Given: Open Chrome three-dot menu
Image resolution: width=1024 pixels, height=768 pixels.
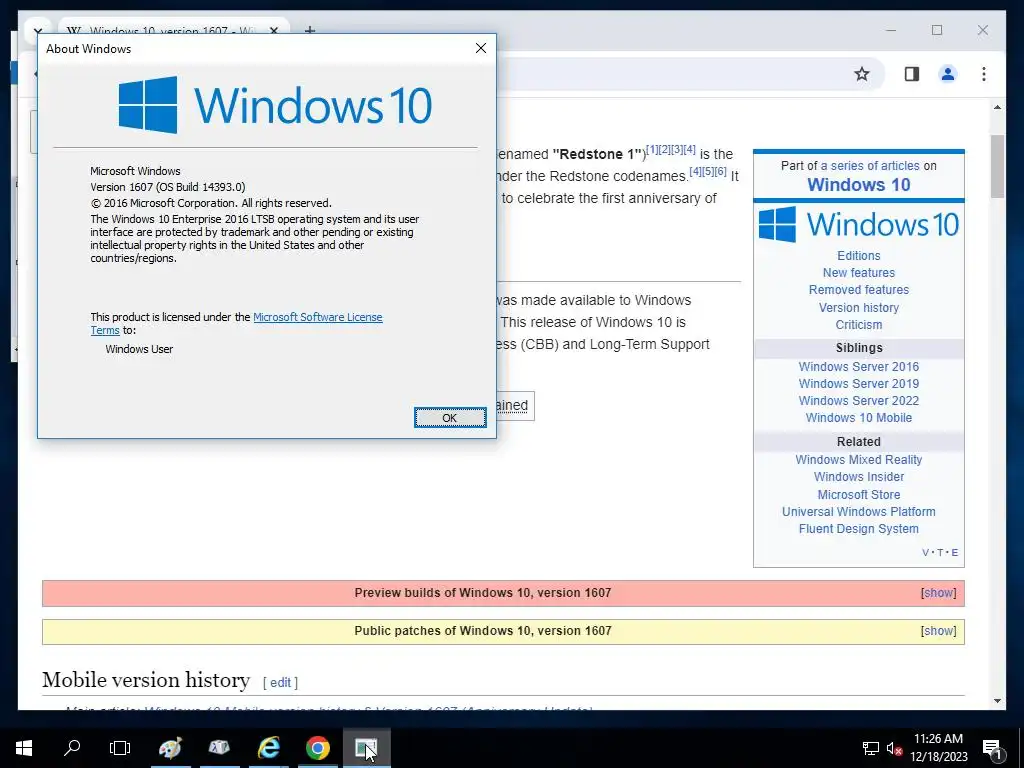Looking at the screenshot, I should tap(984, 74).
